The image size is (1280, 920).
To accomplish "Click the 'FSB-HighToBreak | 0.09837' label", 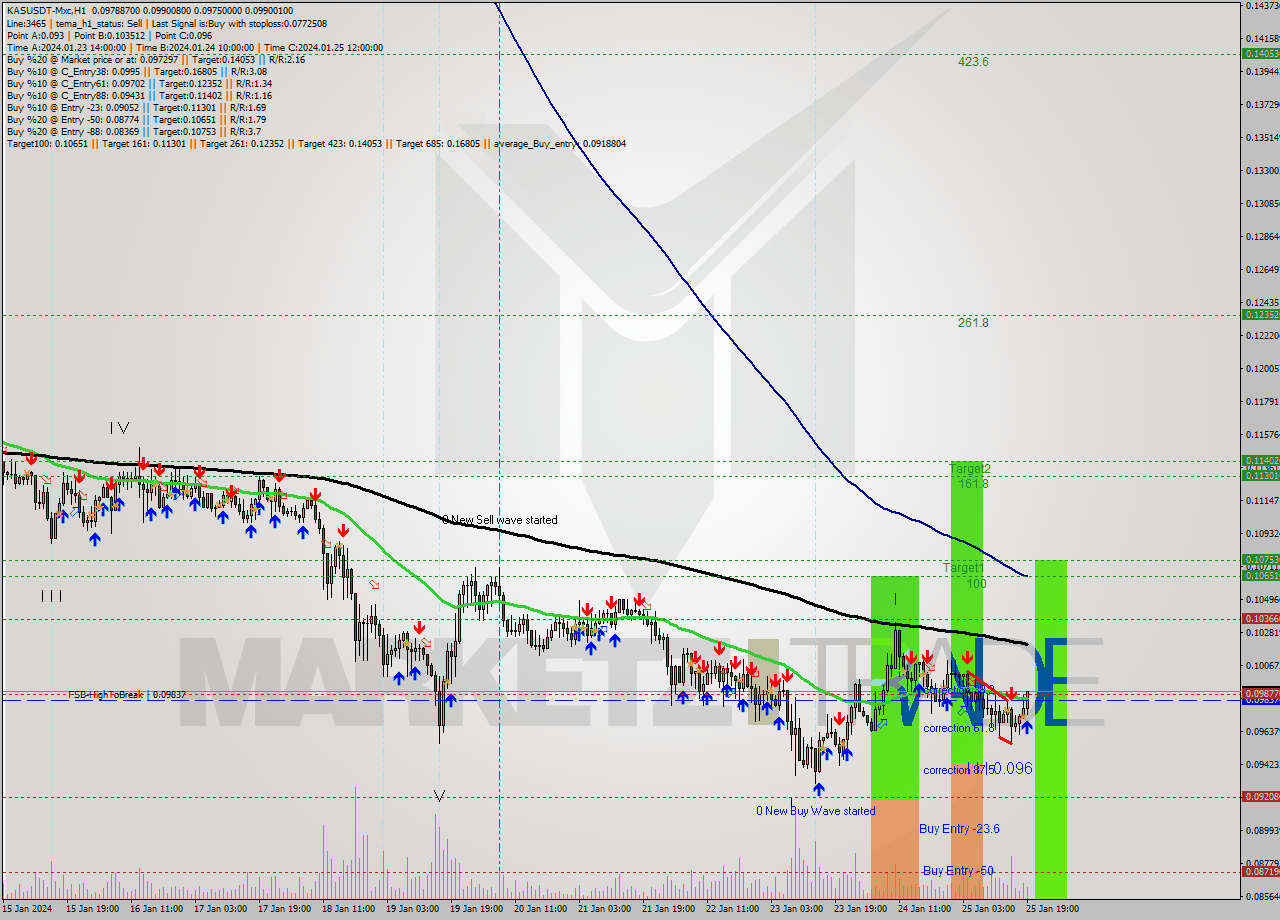I will (127, 694).
